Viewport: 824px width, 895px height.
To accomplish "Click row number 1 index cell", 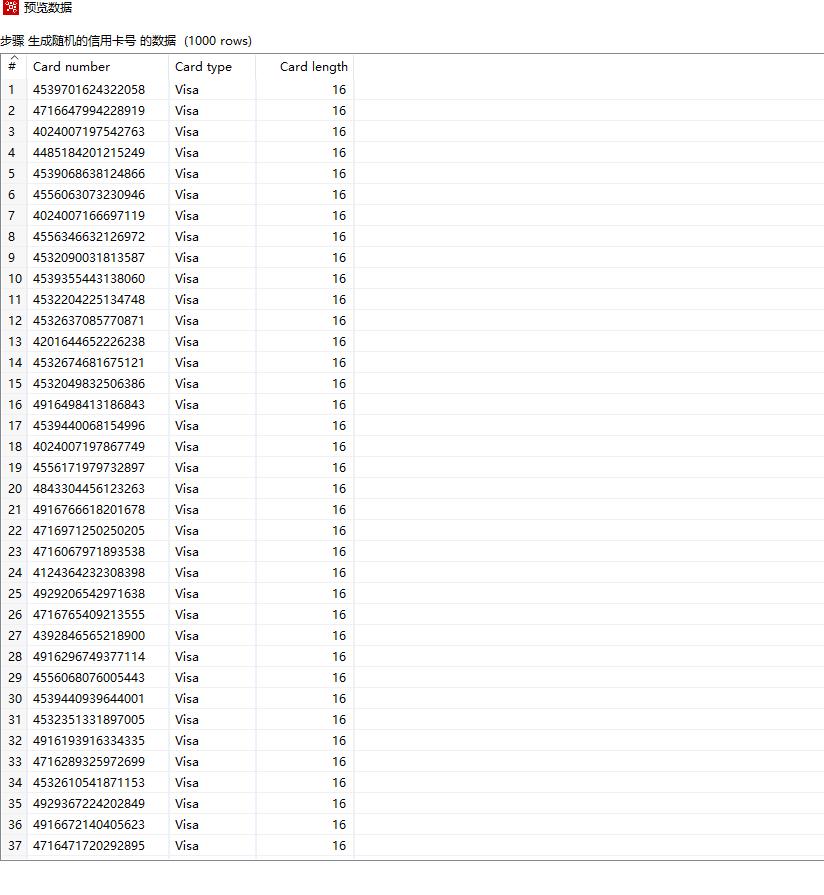I will point(11,90).
